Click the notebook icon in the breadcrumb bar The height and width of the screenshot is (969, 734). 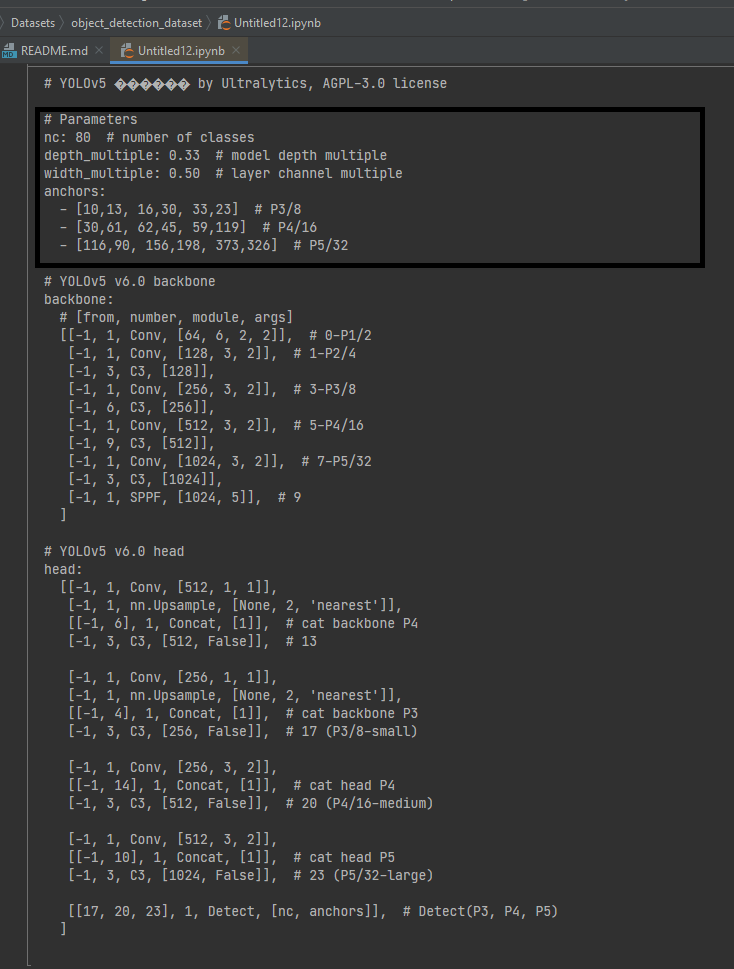tap(222, 22)
